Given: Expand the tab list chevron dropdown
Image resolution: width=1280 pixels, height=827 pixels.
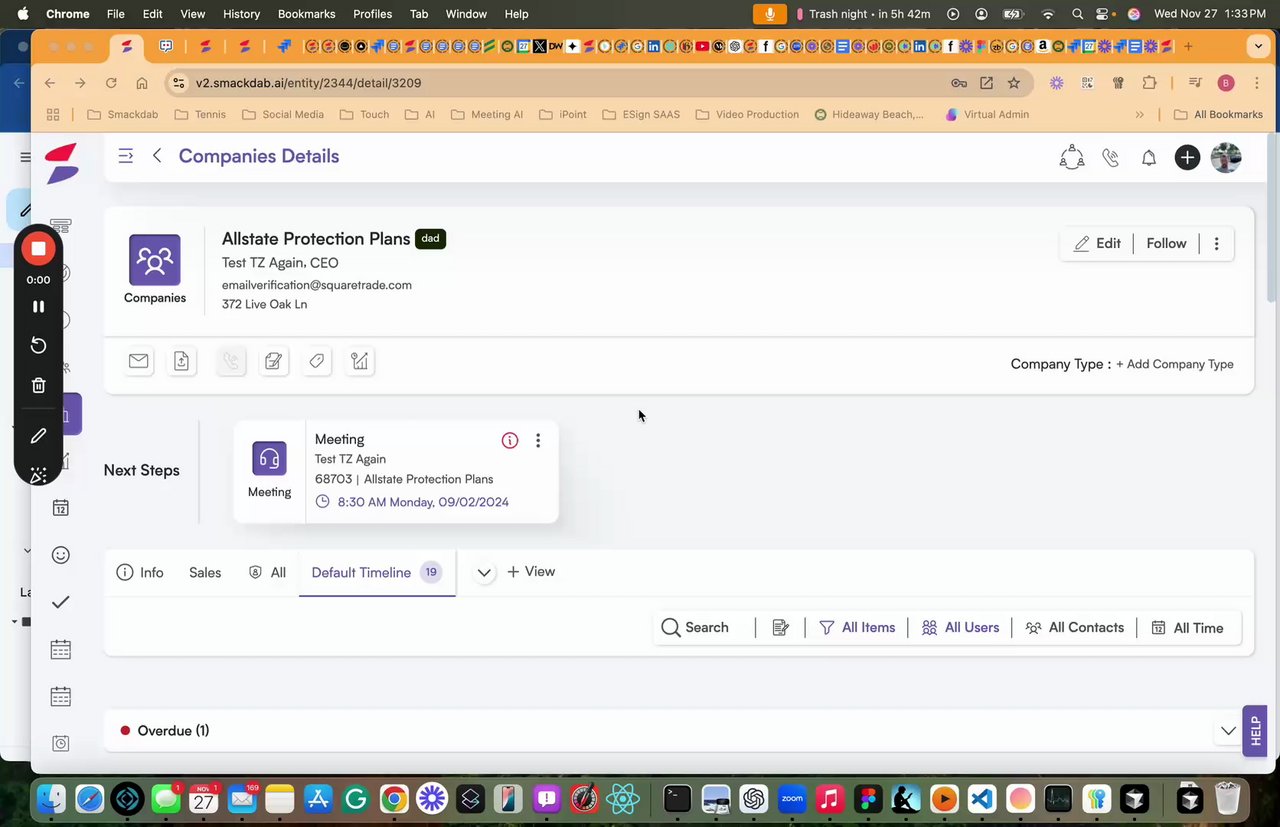Looking at the screenshot, I should (x=484, y=572).
